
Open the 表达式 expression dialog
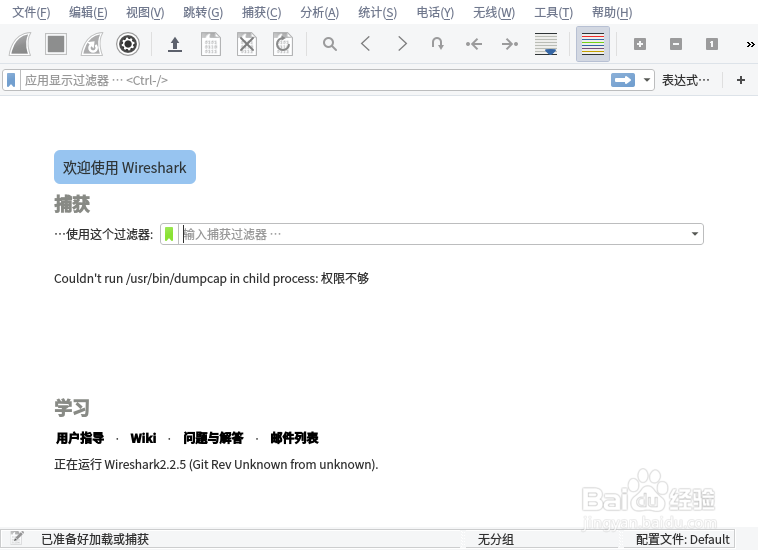click(x=685, y=80)
